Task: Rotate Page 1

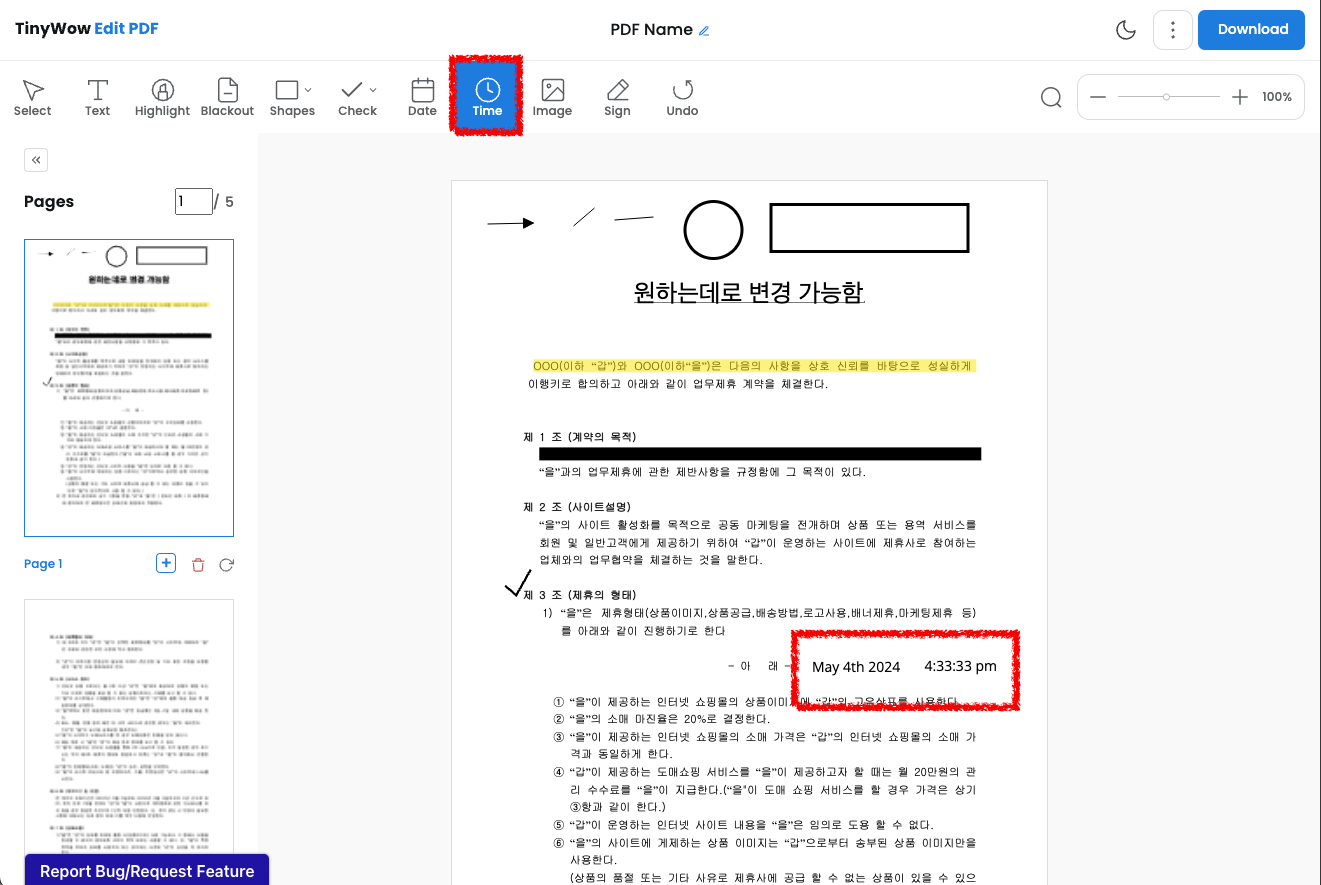Action: pyautogui.click(x=226, y=564)
